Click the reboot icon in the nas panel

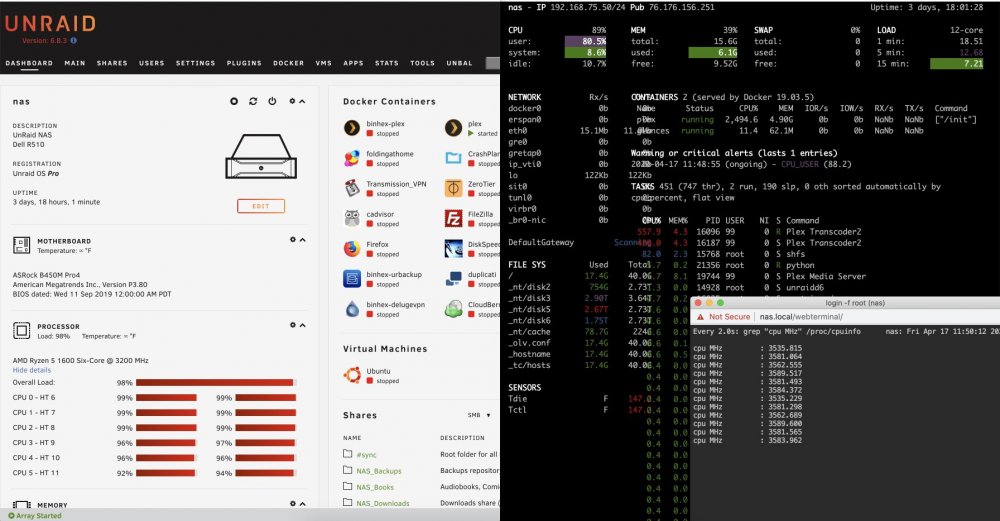tap(253, 101)
